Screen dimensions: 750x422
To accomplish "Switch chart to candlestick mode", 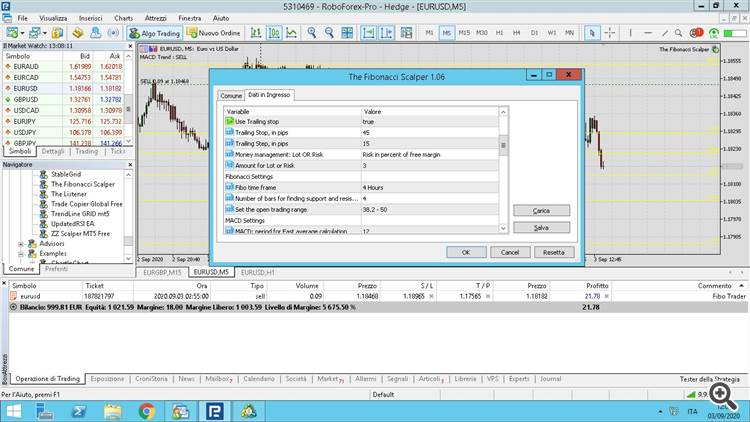I will [274, 33].
